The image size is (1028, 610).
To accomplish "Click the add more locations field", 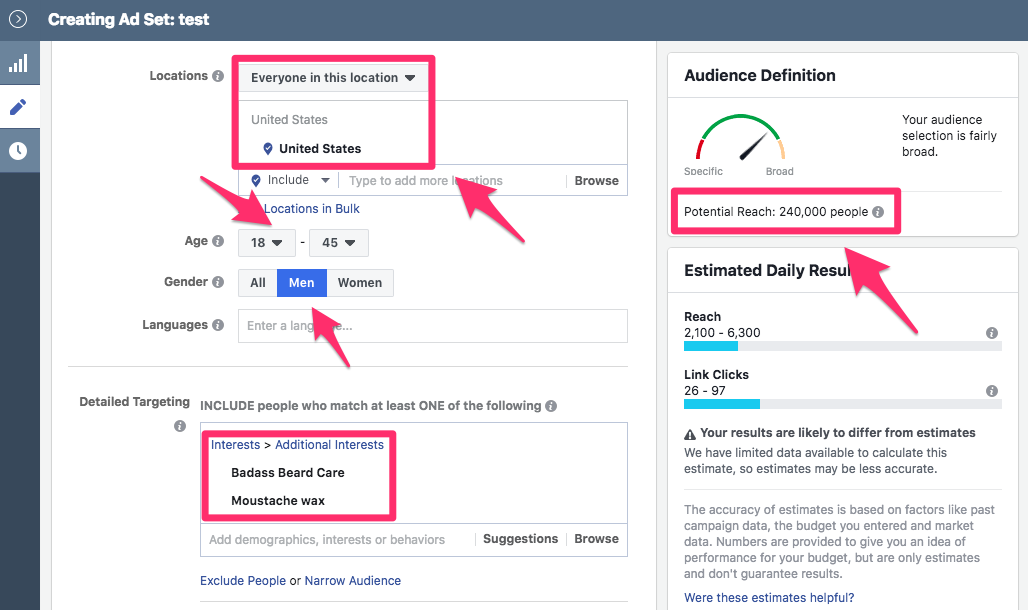I will pos(452,181).
